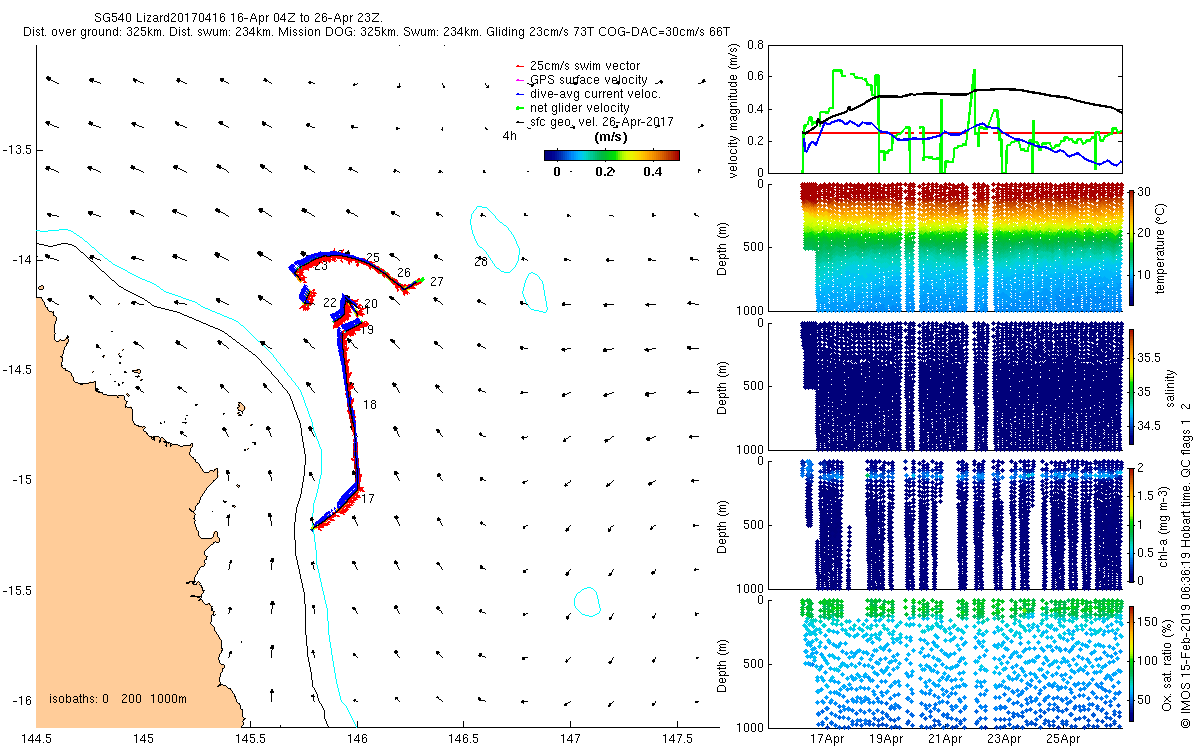Screen dimensions: 1200x750
Task: Click day marker '19' on the glider track
Action: tap(367, 329)
